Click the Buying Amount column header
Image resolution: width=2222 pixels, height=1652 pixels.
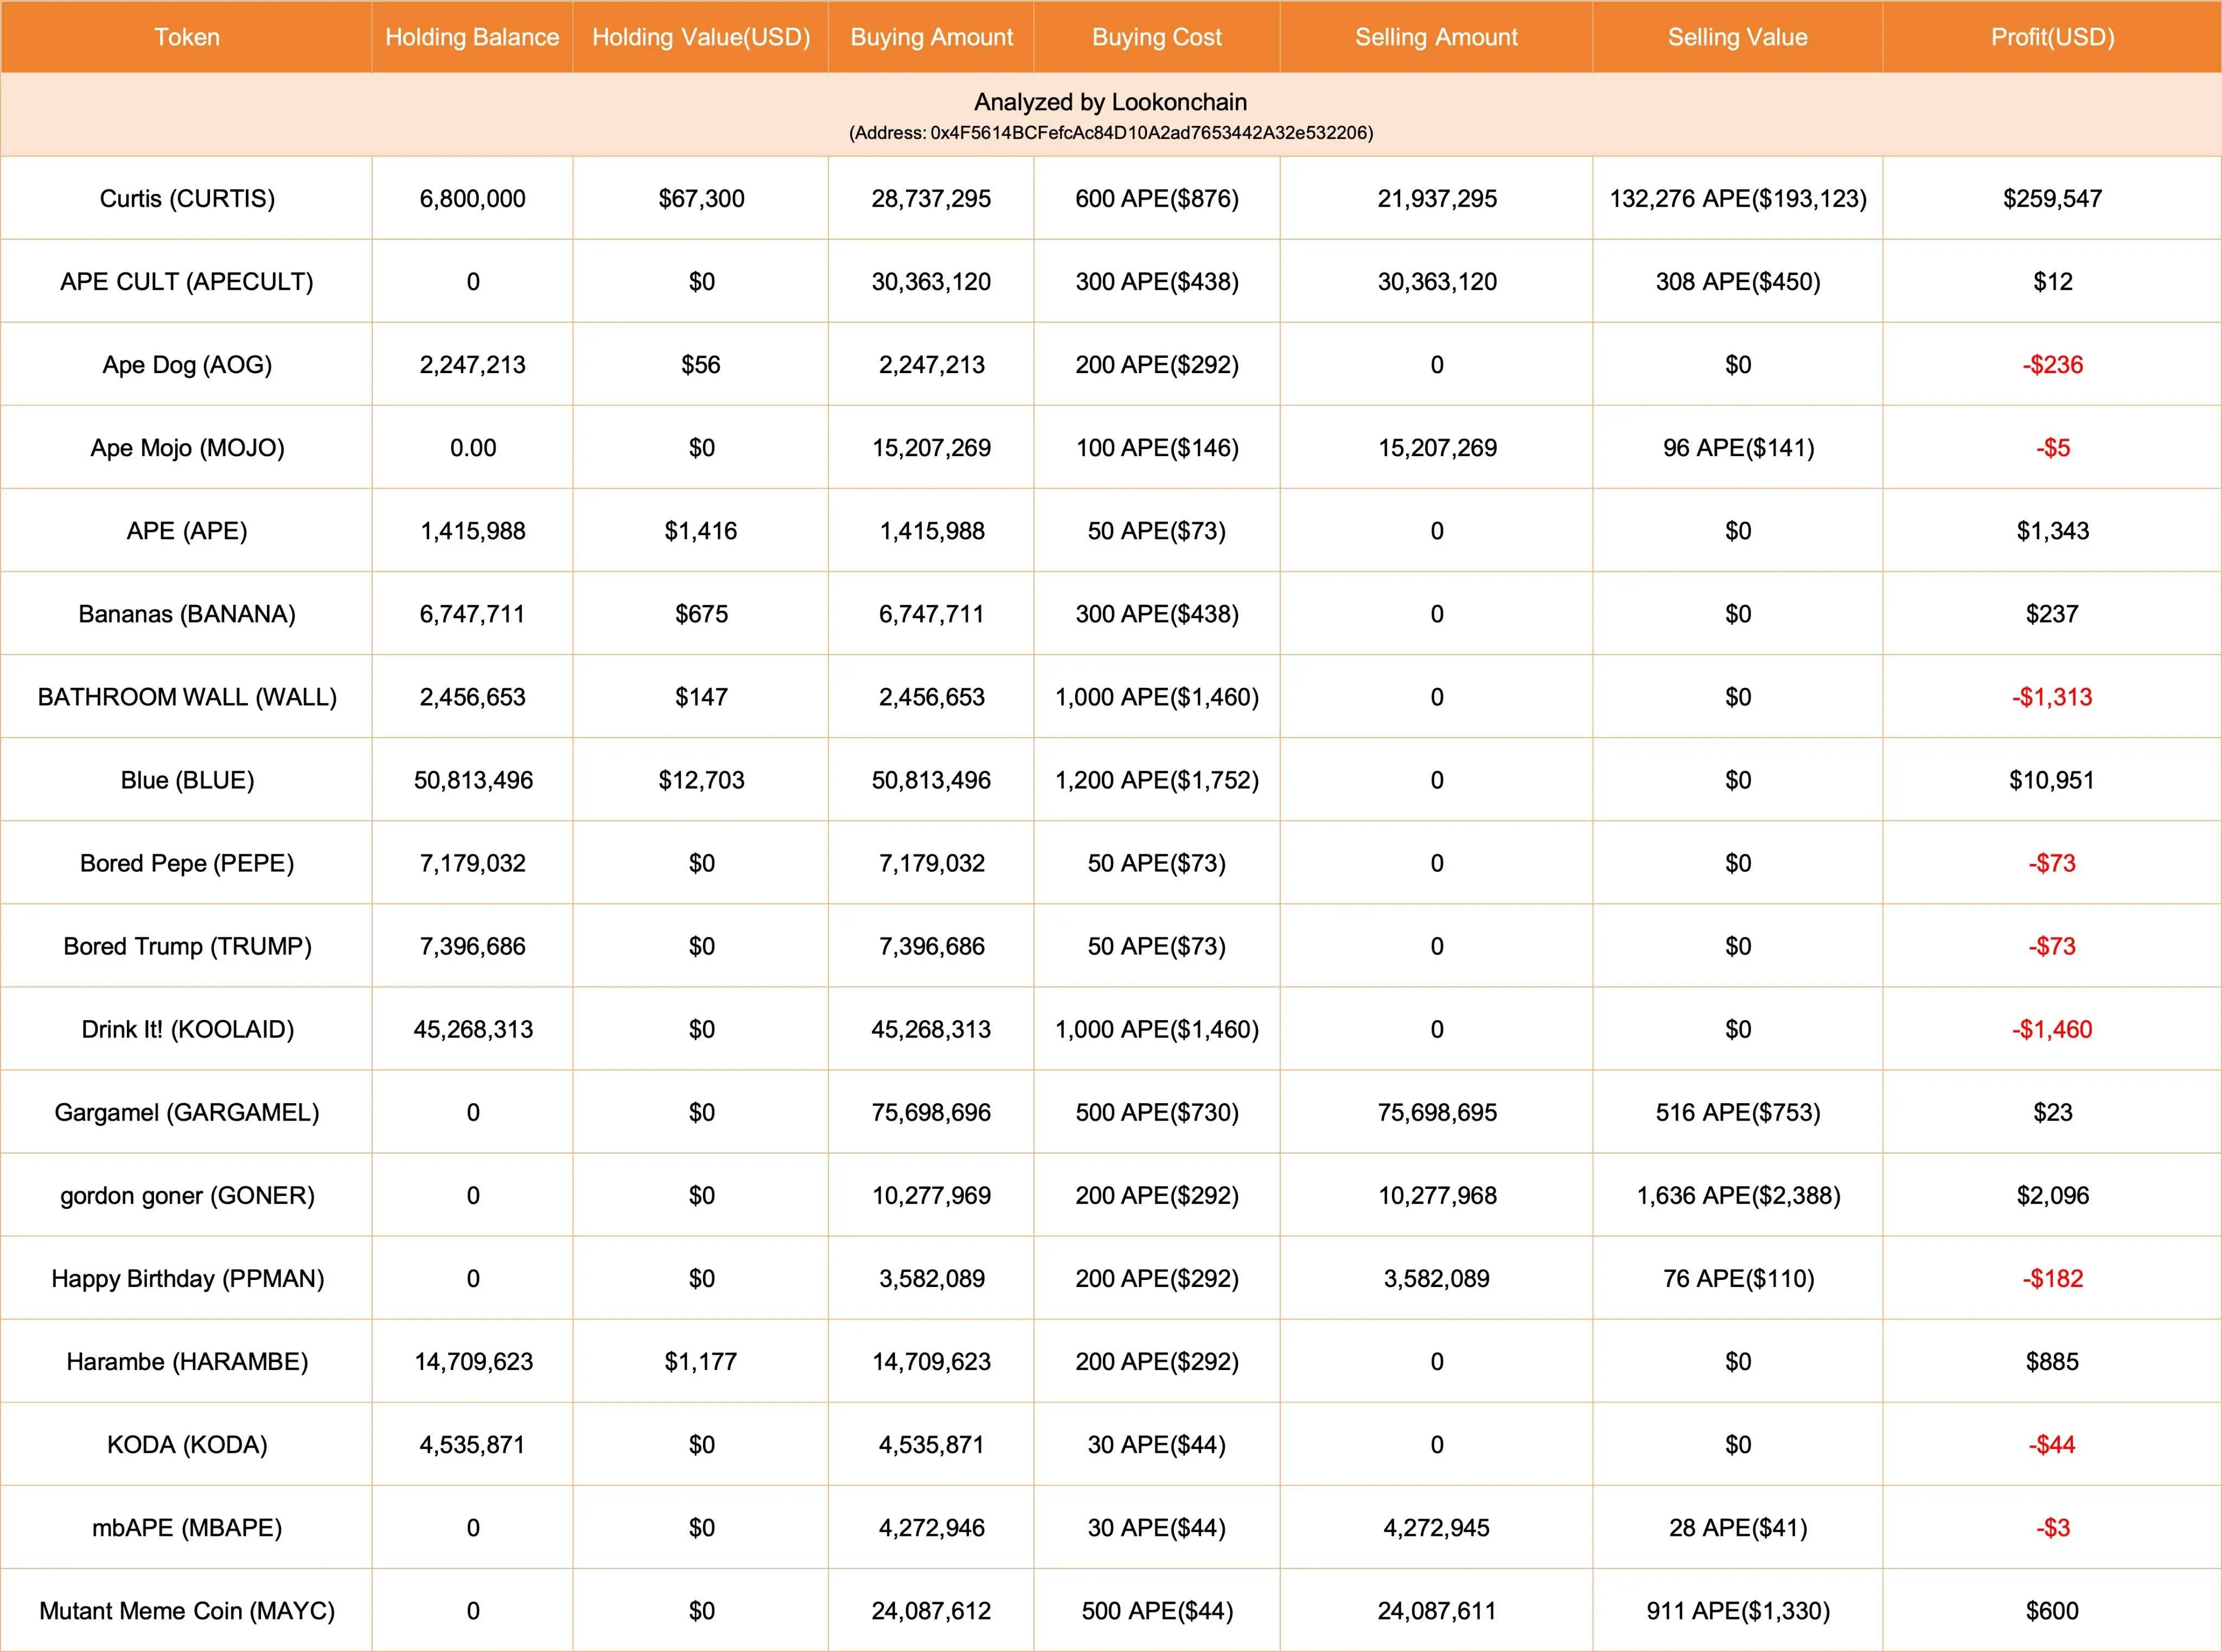pos(930,37)
